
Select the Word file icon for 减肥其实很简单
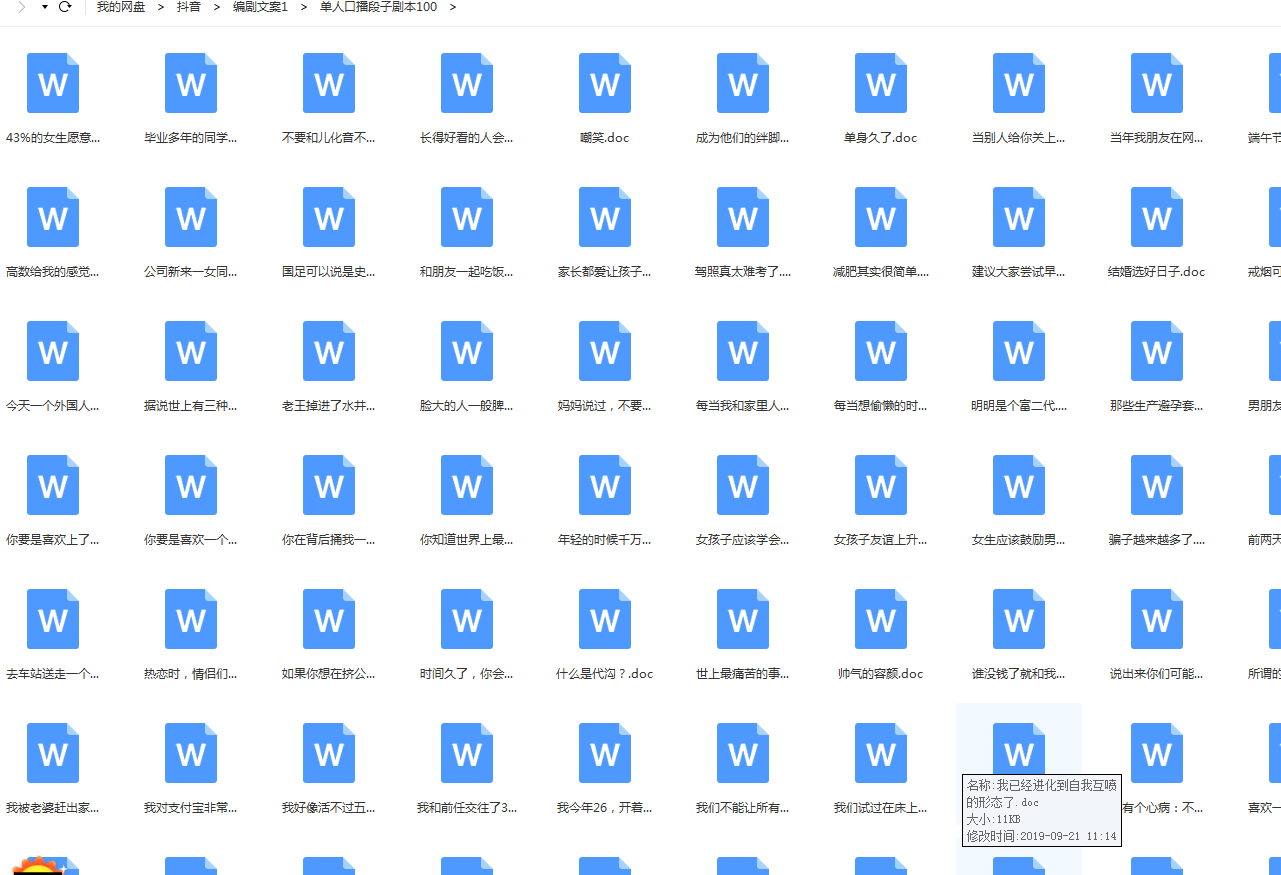pos(881,217)
